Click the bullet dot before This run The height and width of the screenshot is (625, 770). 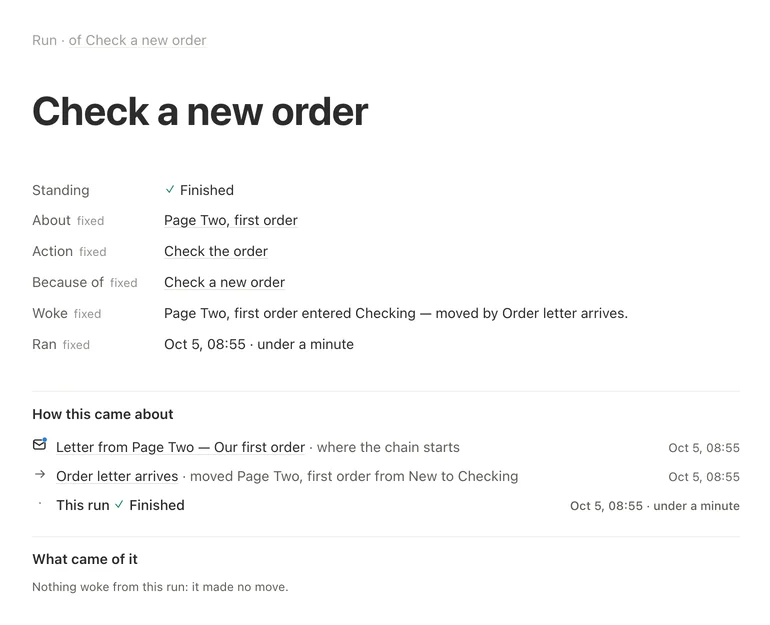point(40,503)
